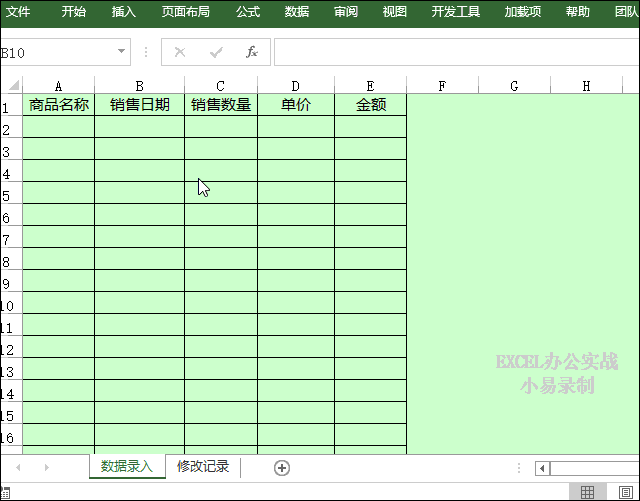Open the 审阅 ribbon tab
Image resolution: width=640 pixels, height=501 pixels.
(346, 11)
